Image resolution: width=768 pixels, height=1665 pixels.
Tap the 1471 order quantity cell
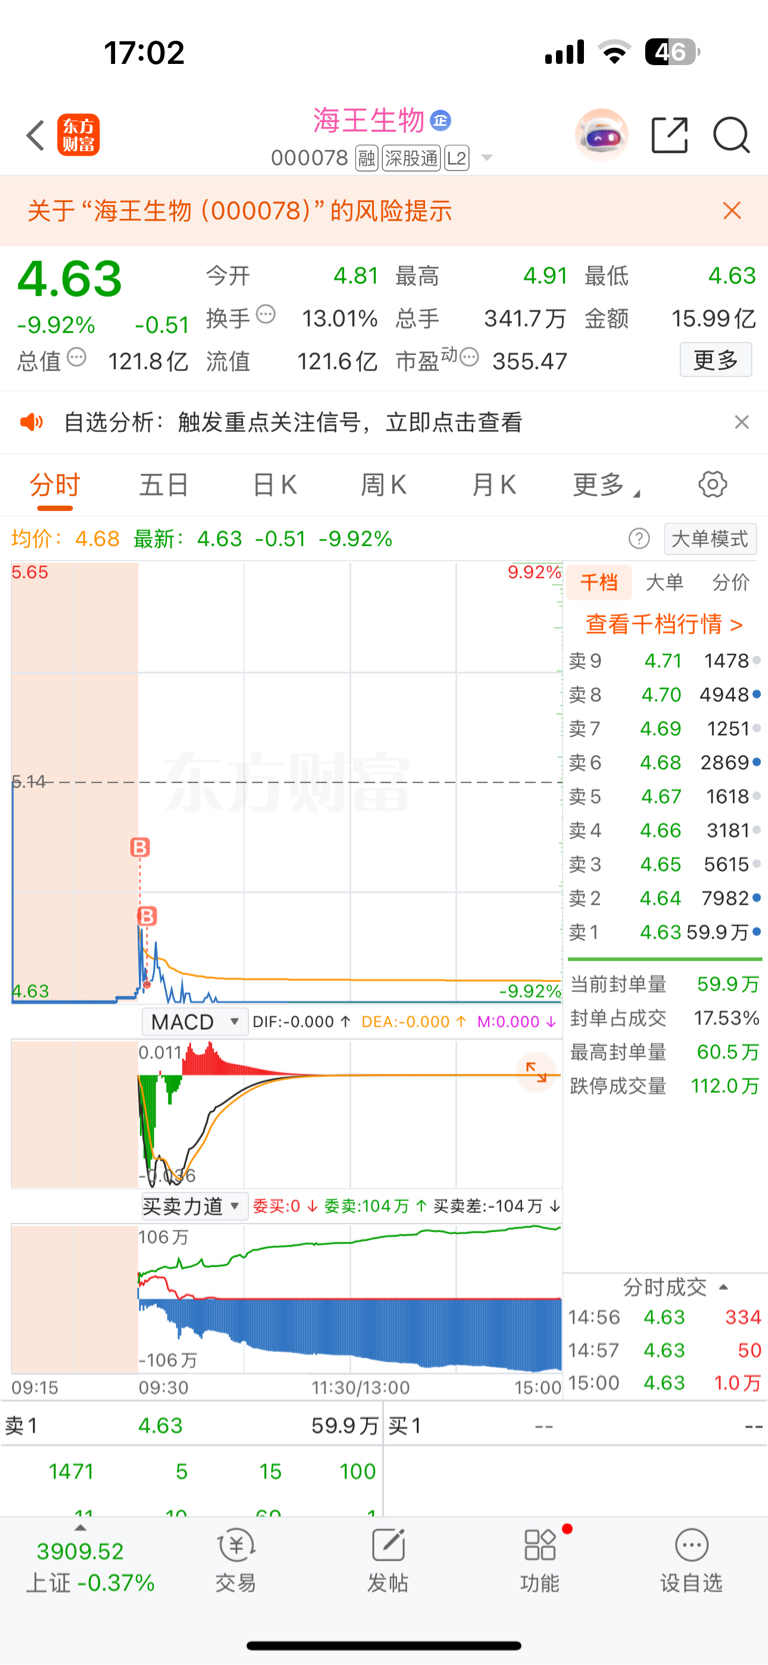click(x=71, y=1472)
